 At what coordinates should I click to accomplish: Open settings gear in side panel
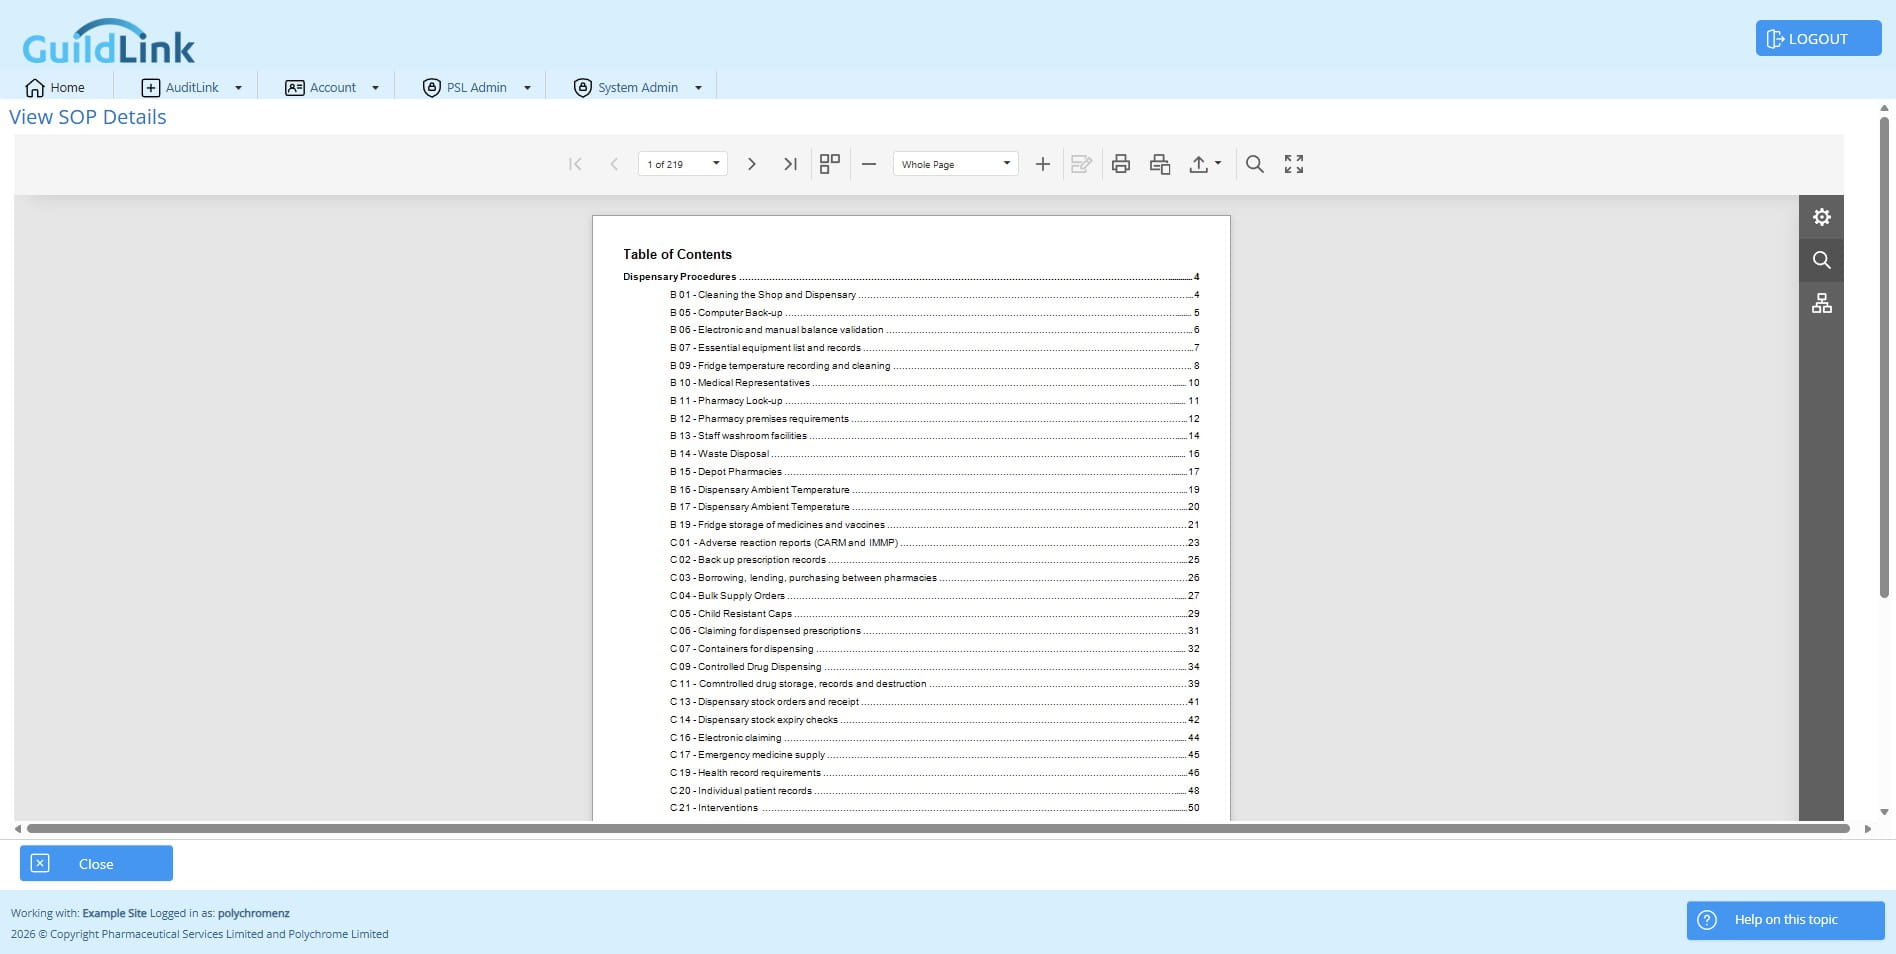click(1822, 217)
